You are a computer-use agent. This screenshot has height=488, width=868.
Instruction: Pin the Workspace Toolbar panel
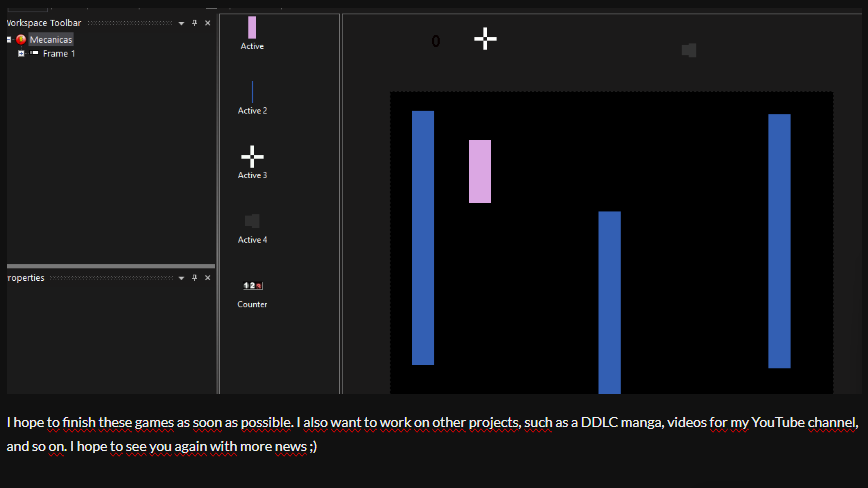pyautogui.click(x=195, y=23)
